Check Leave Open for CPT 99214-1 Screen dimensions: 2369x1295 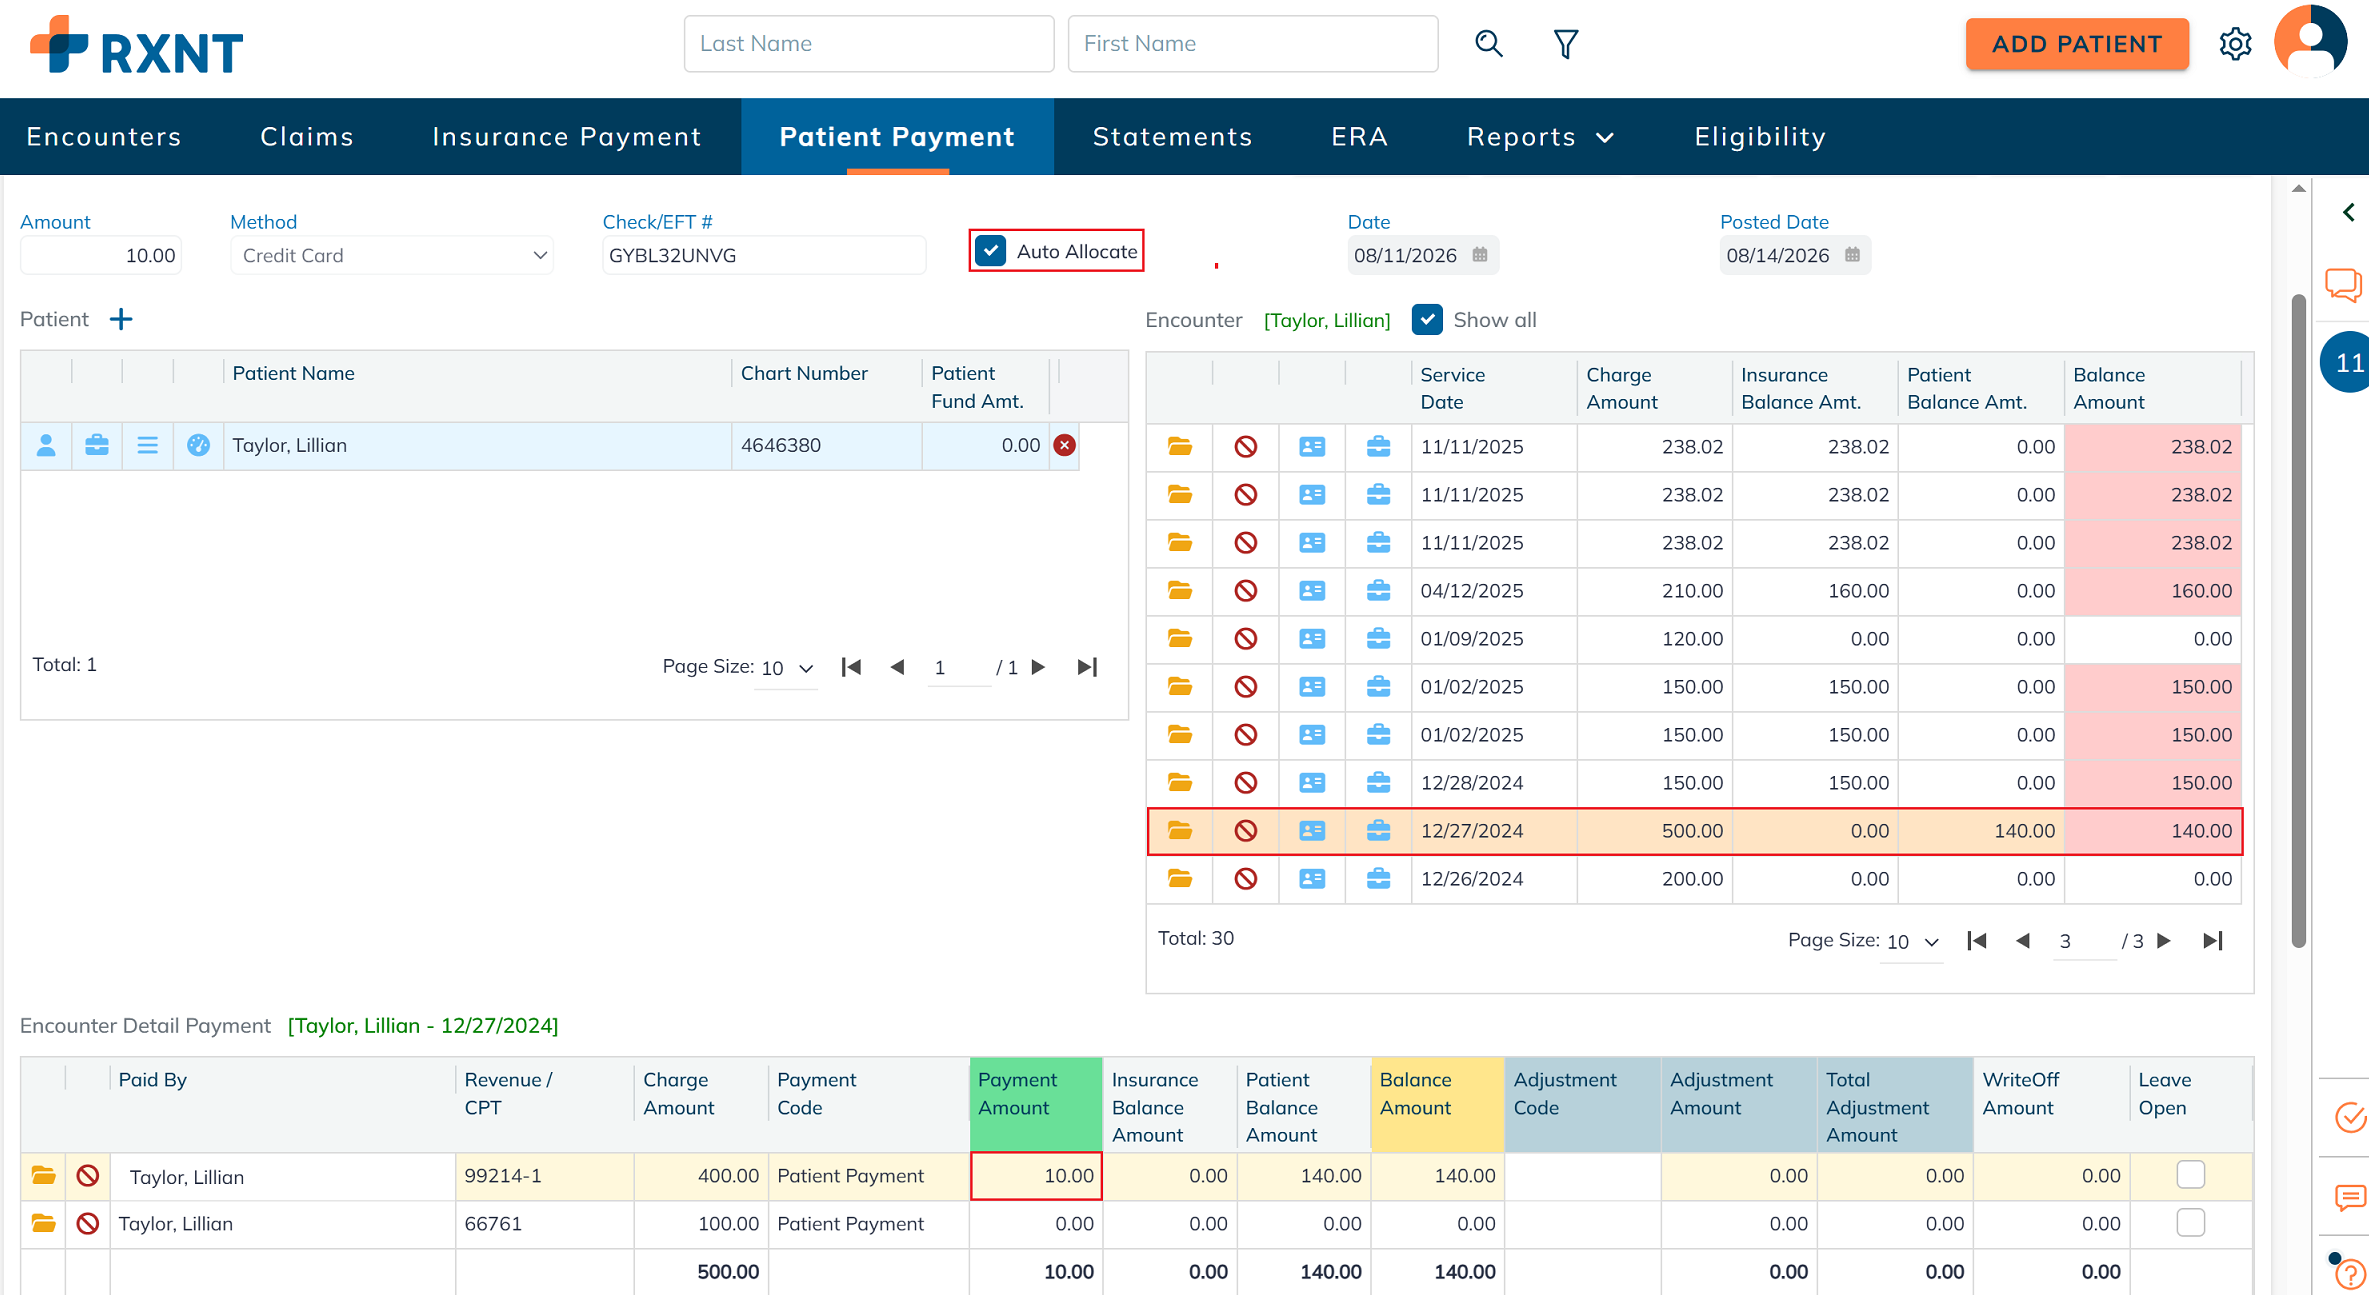click(2190, 1175)
